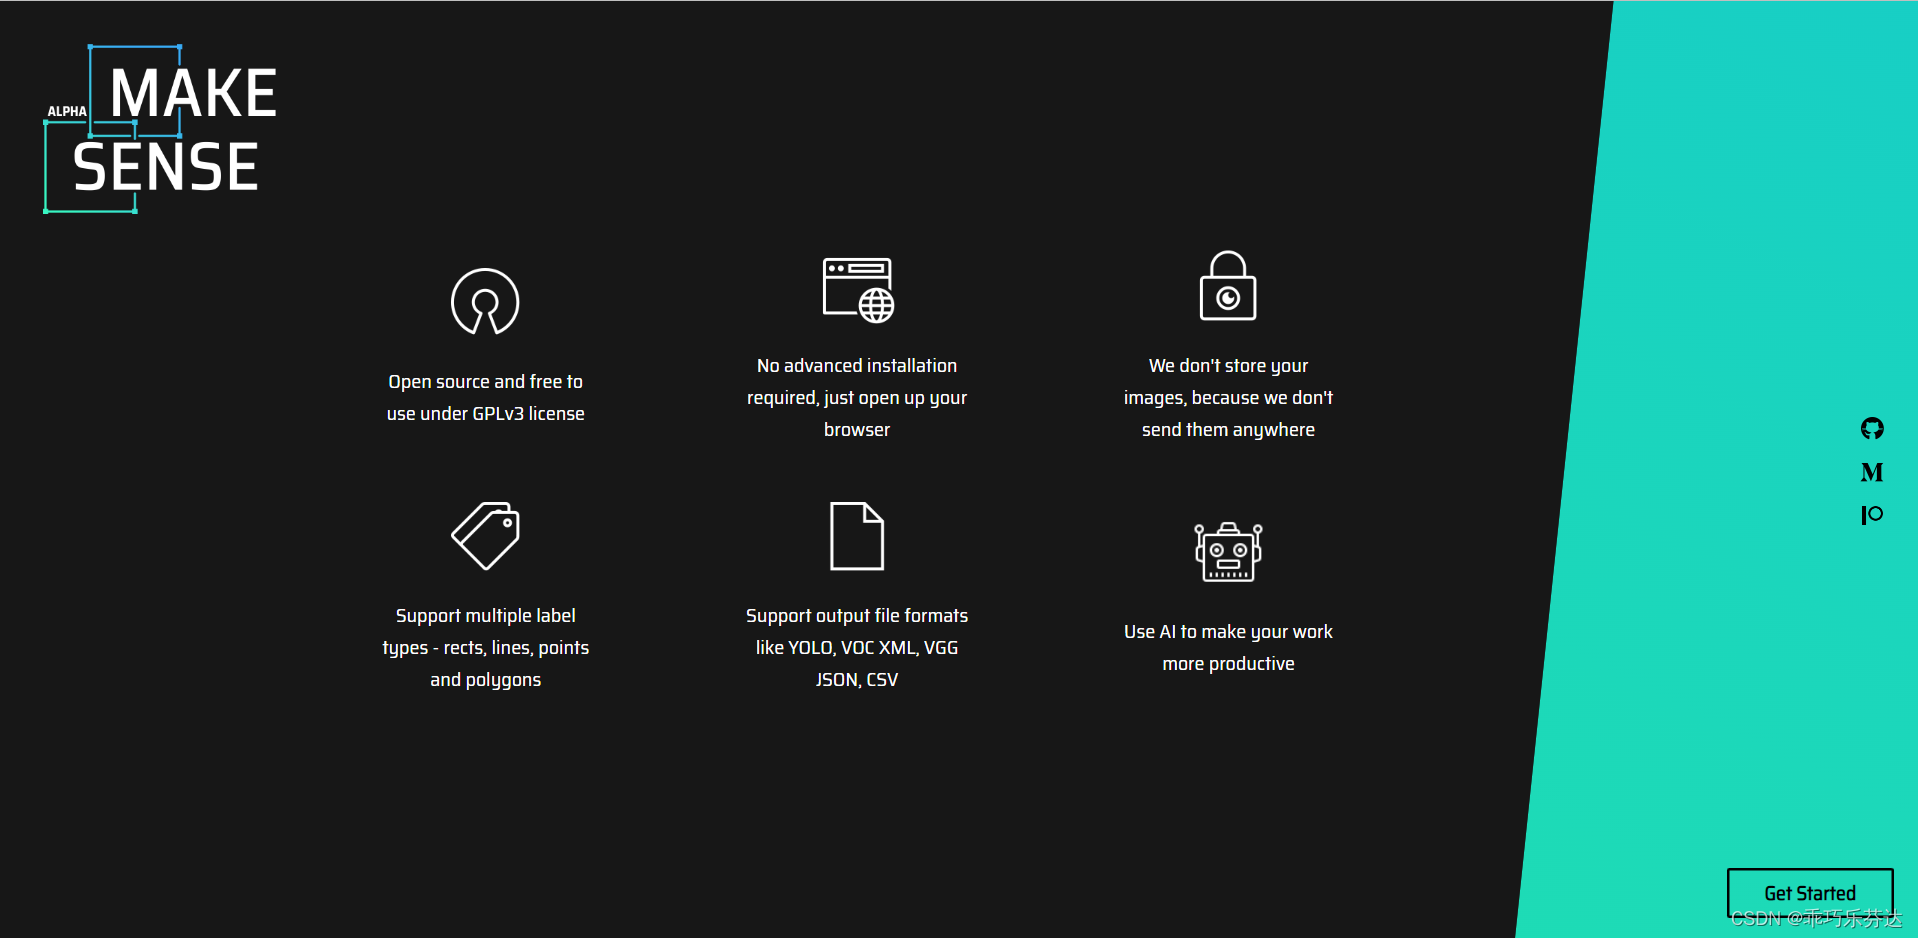1918x938 pixels.
Task: Open the GitHub icon link
Action: [x=1872, y=429]
